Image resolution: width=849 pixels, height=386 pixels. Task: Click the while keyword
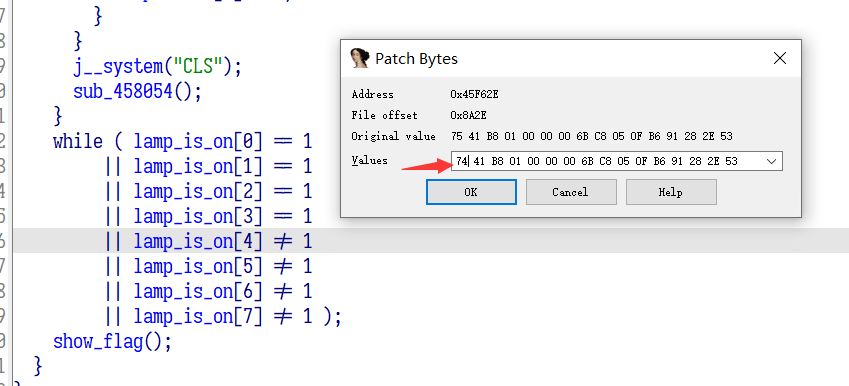click(78, 142)
